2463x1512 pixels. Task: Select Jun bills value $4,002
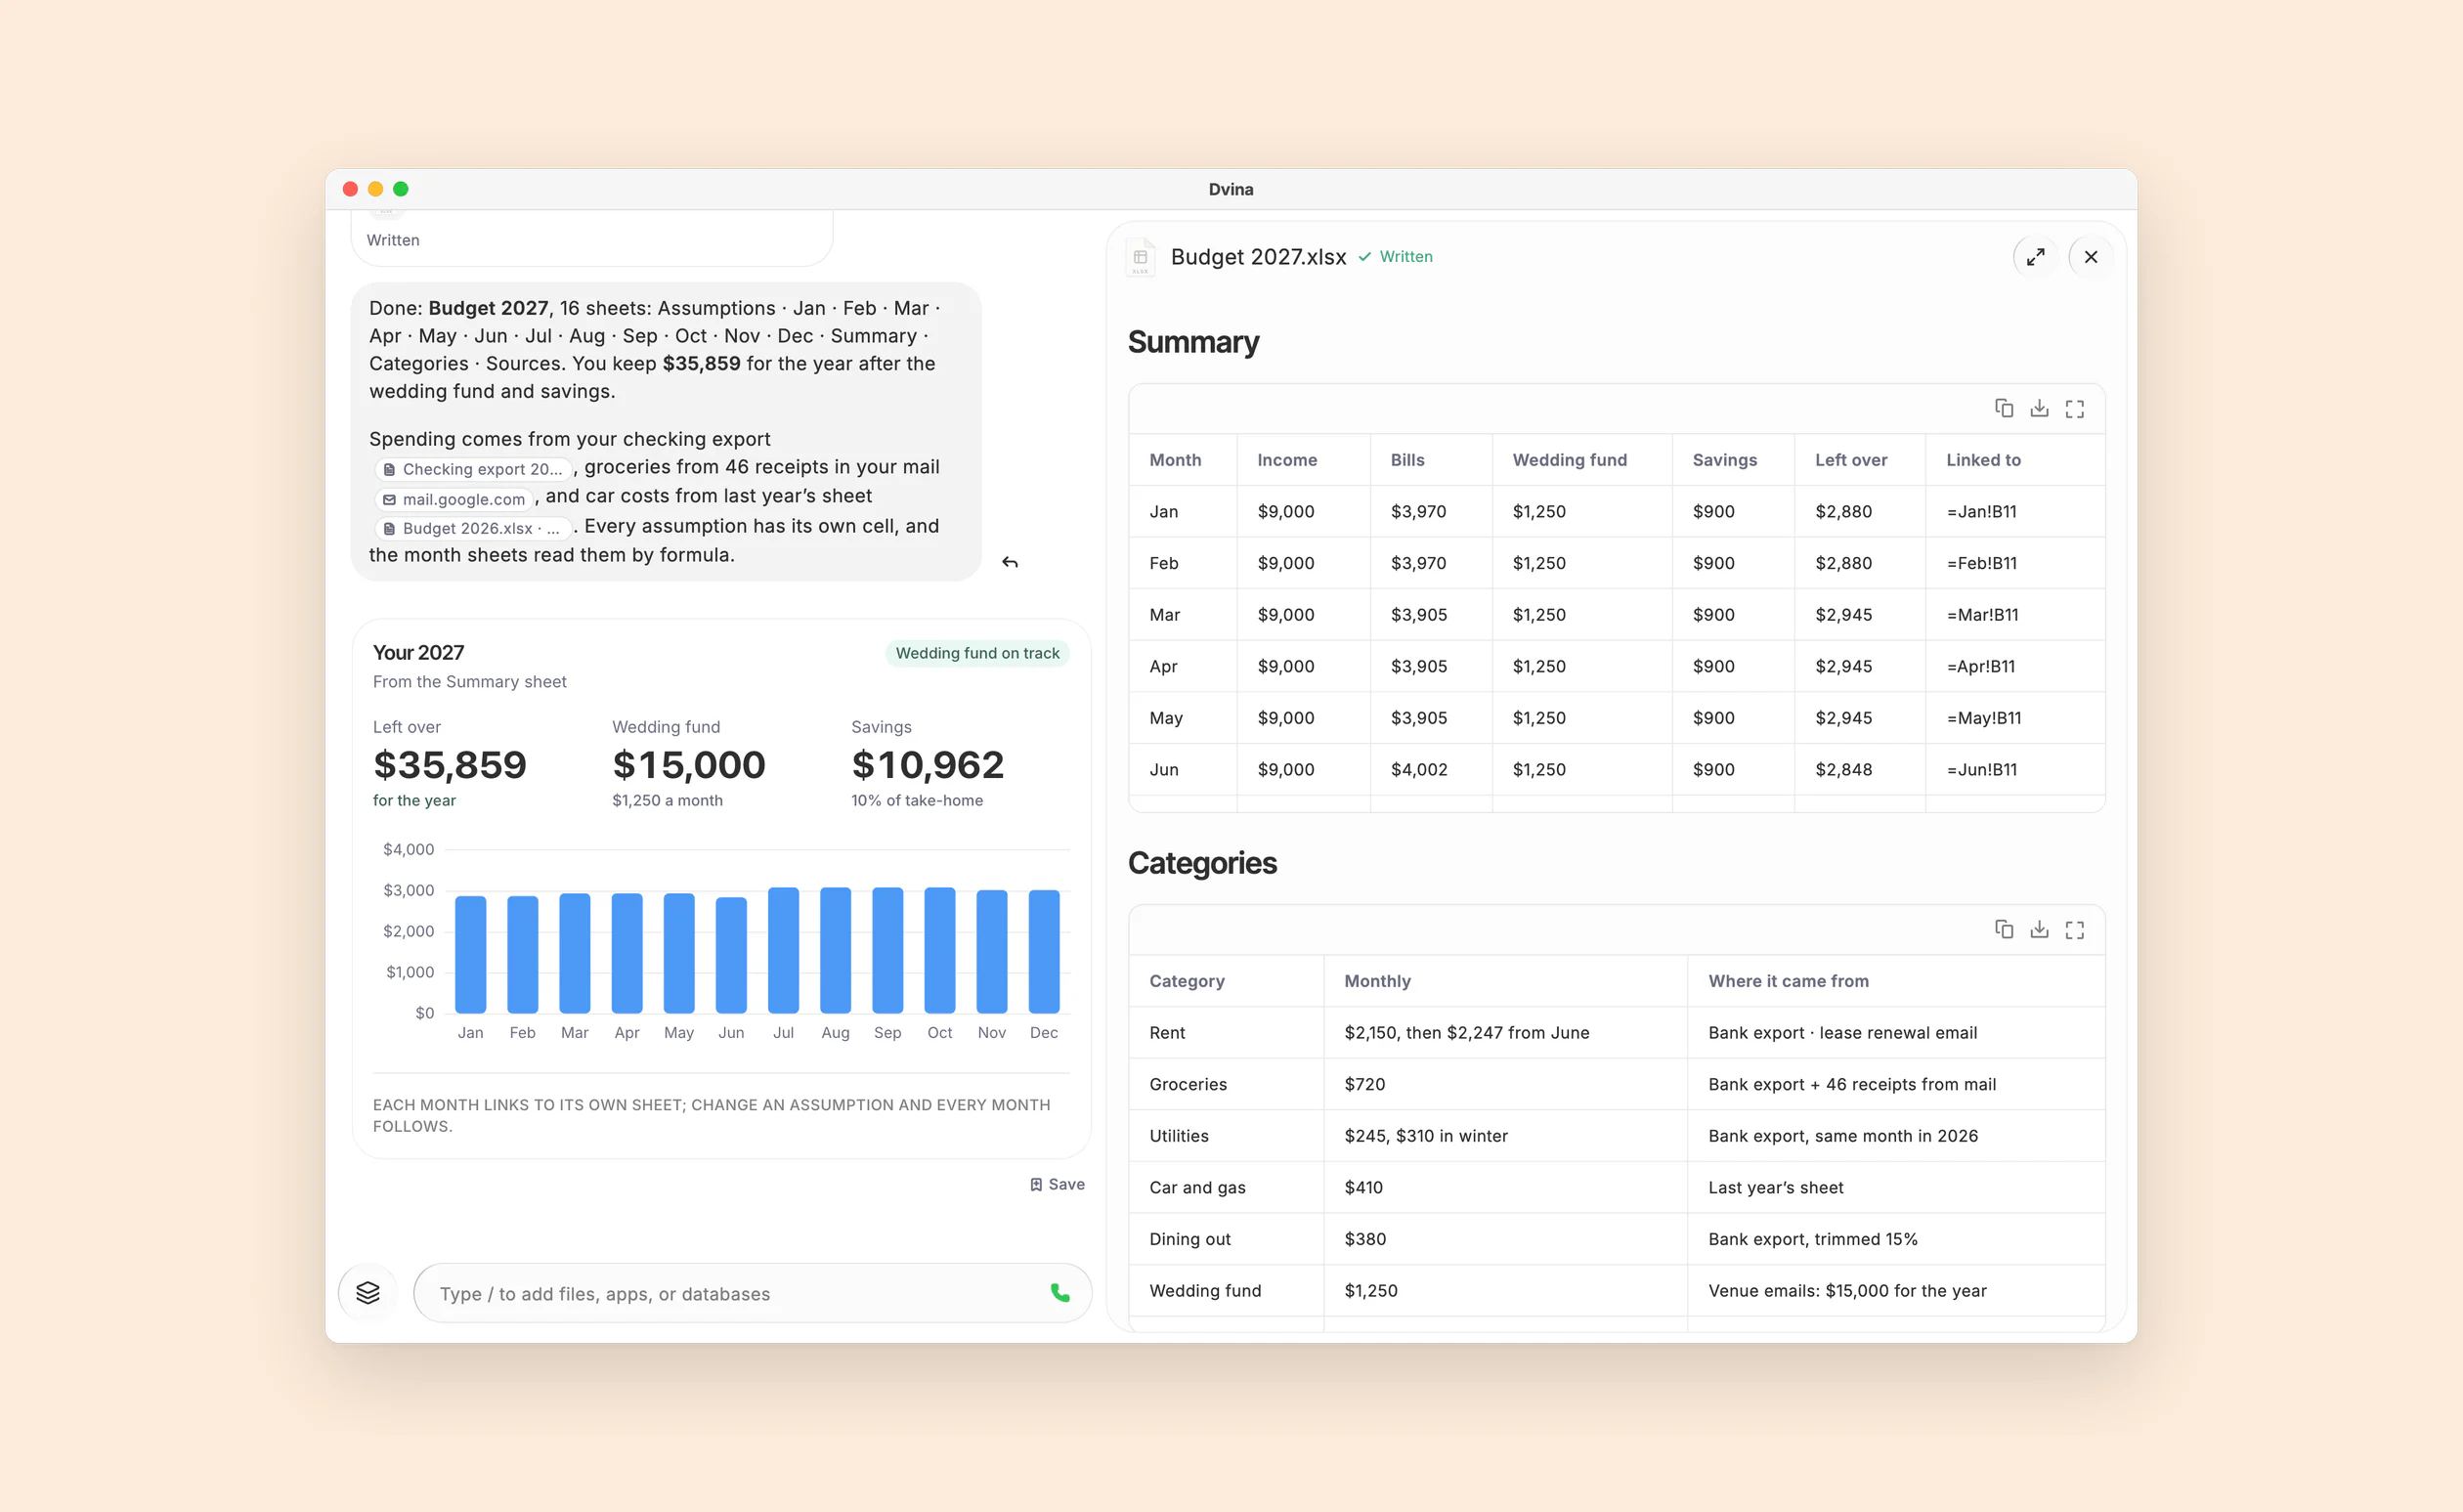[1431, 769]
